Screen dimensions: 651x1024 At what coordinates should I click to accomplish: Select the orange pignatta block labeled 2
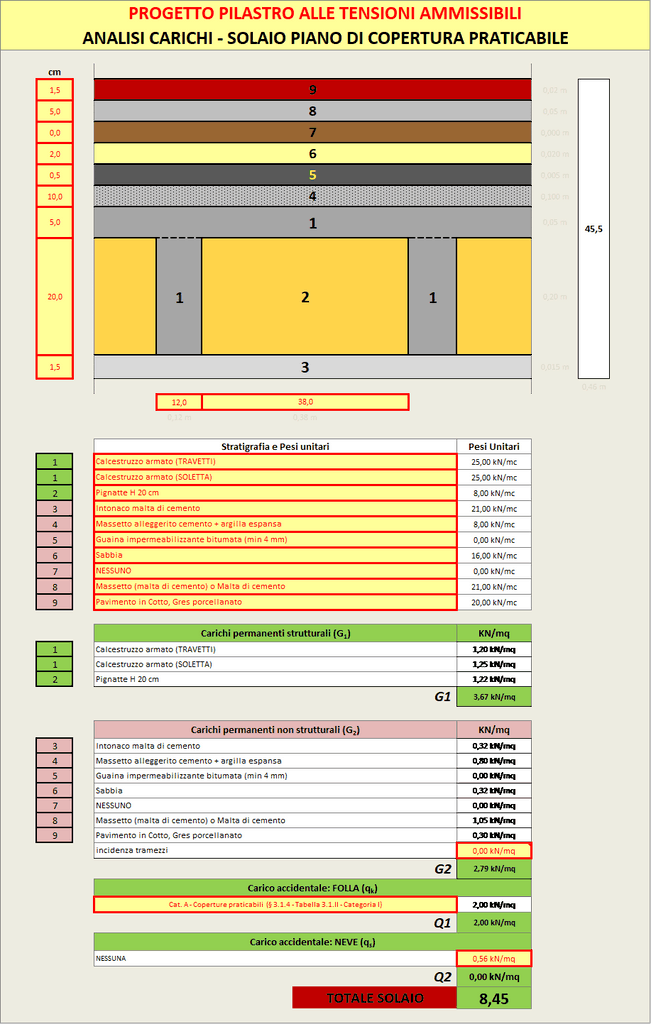point(305,297)
